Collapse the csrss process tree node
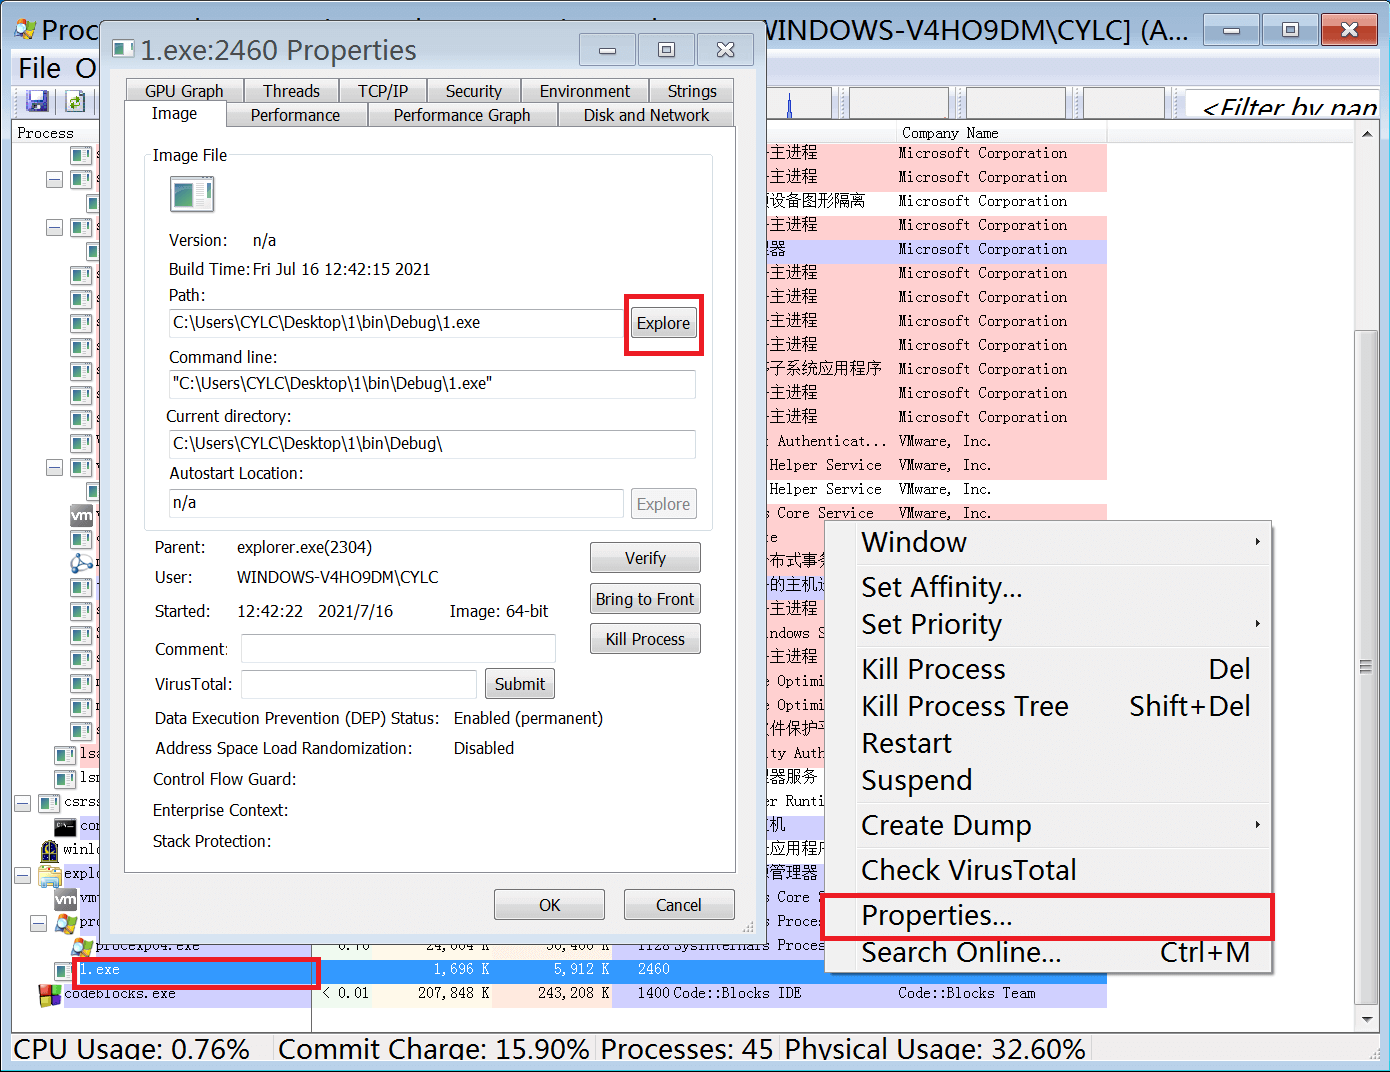Screen dimensions: 1390x1072 (22, 803)
